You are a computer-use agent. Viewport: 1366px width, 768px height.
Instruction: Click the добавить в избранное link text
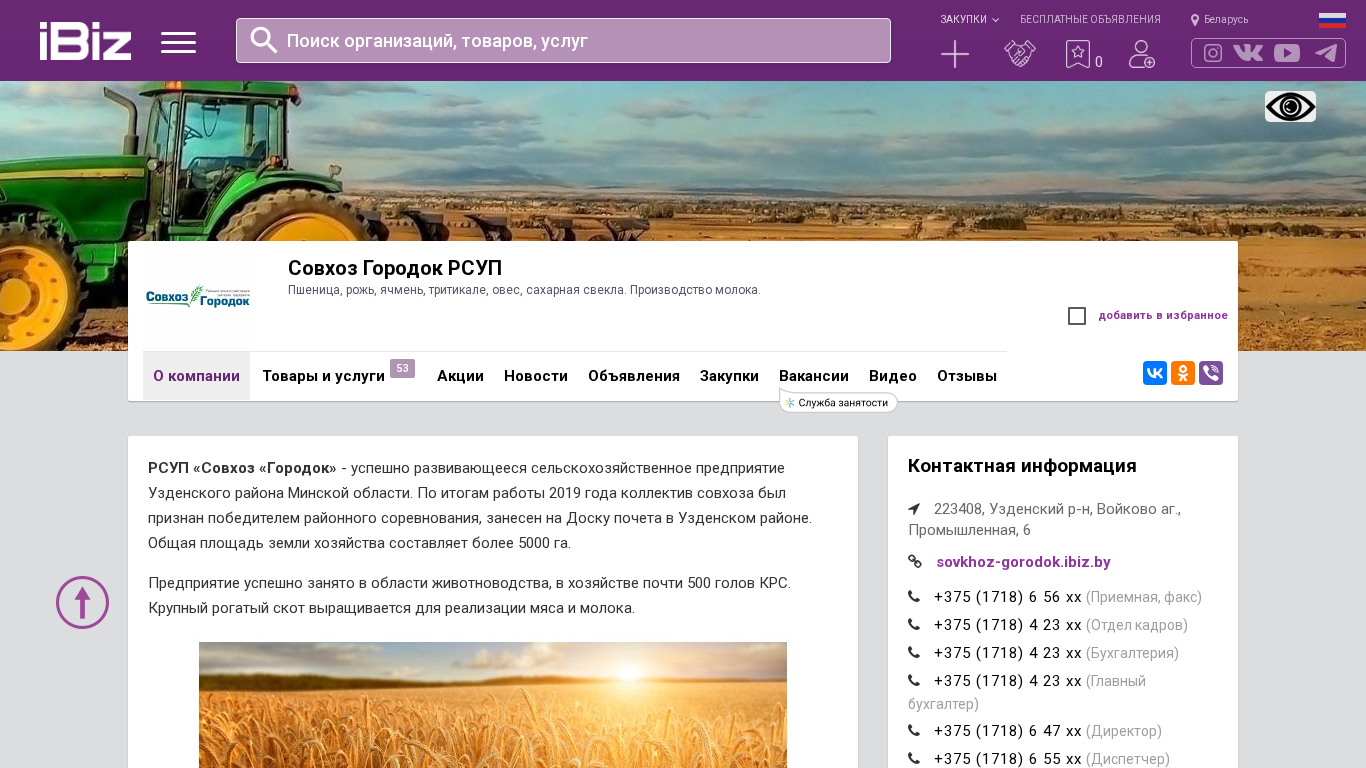[x=1163, y=316]
